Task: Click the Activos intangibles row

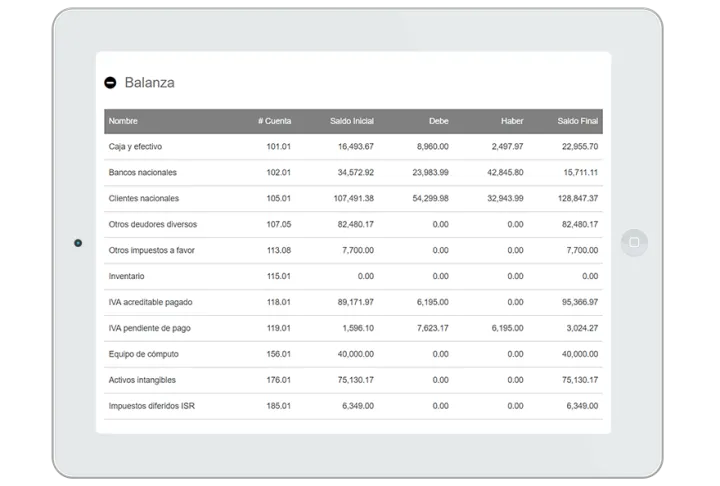Action: click(143, 380)
